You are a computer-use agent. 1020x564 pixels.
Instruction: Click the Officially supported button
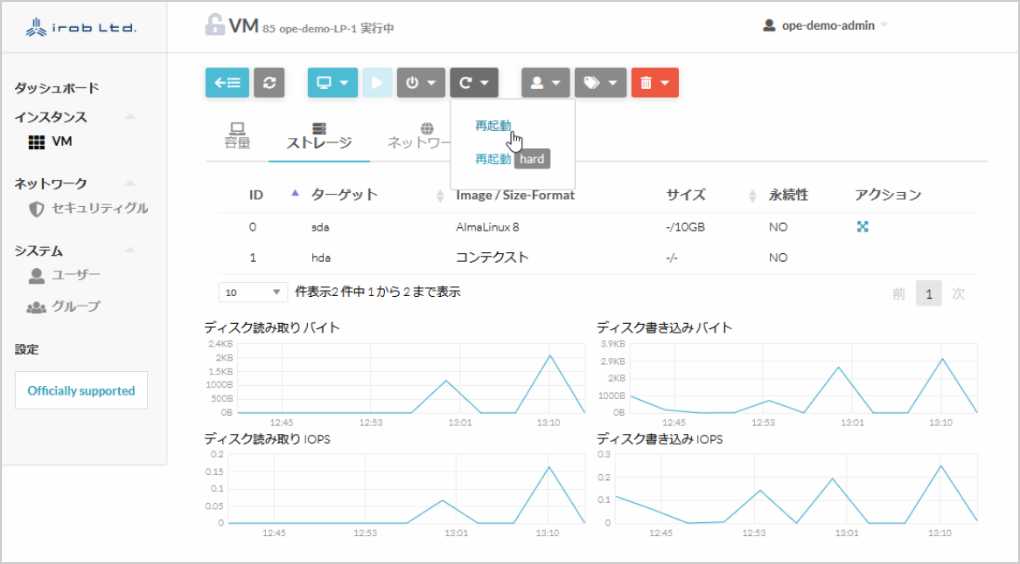(81, 391)
